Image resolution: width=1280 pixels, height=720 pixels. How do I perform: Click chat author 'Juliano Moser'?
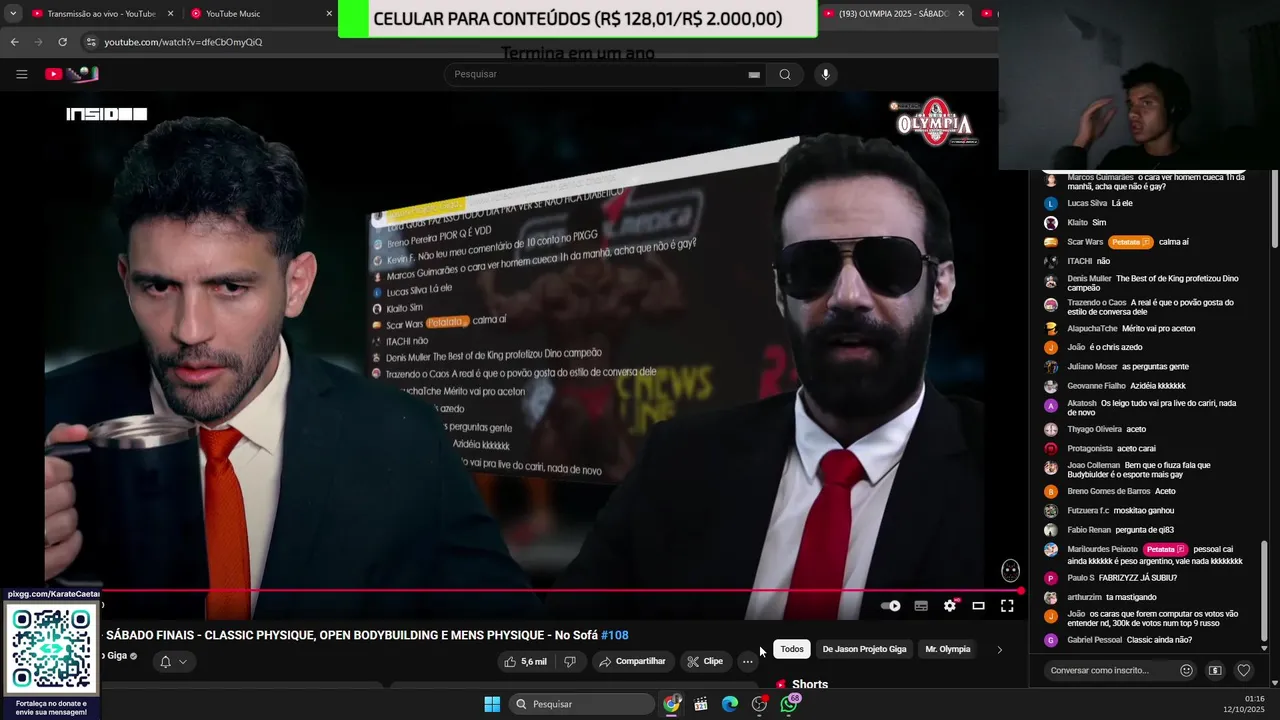1092,366
